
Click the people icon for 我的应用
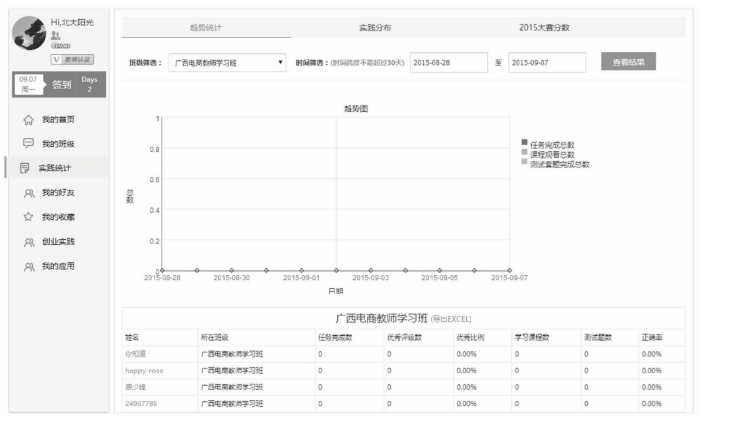click(29, 267)
